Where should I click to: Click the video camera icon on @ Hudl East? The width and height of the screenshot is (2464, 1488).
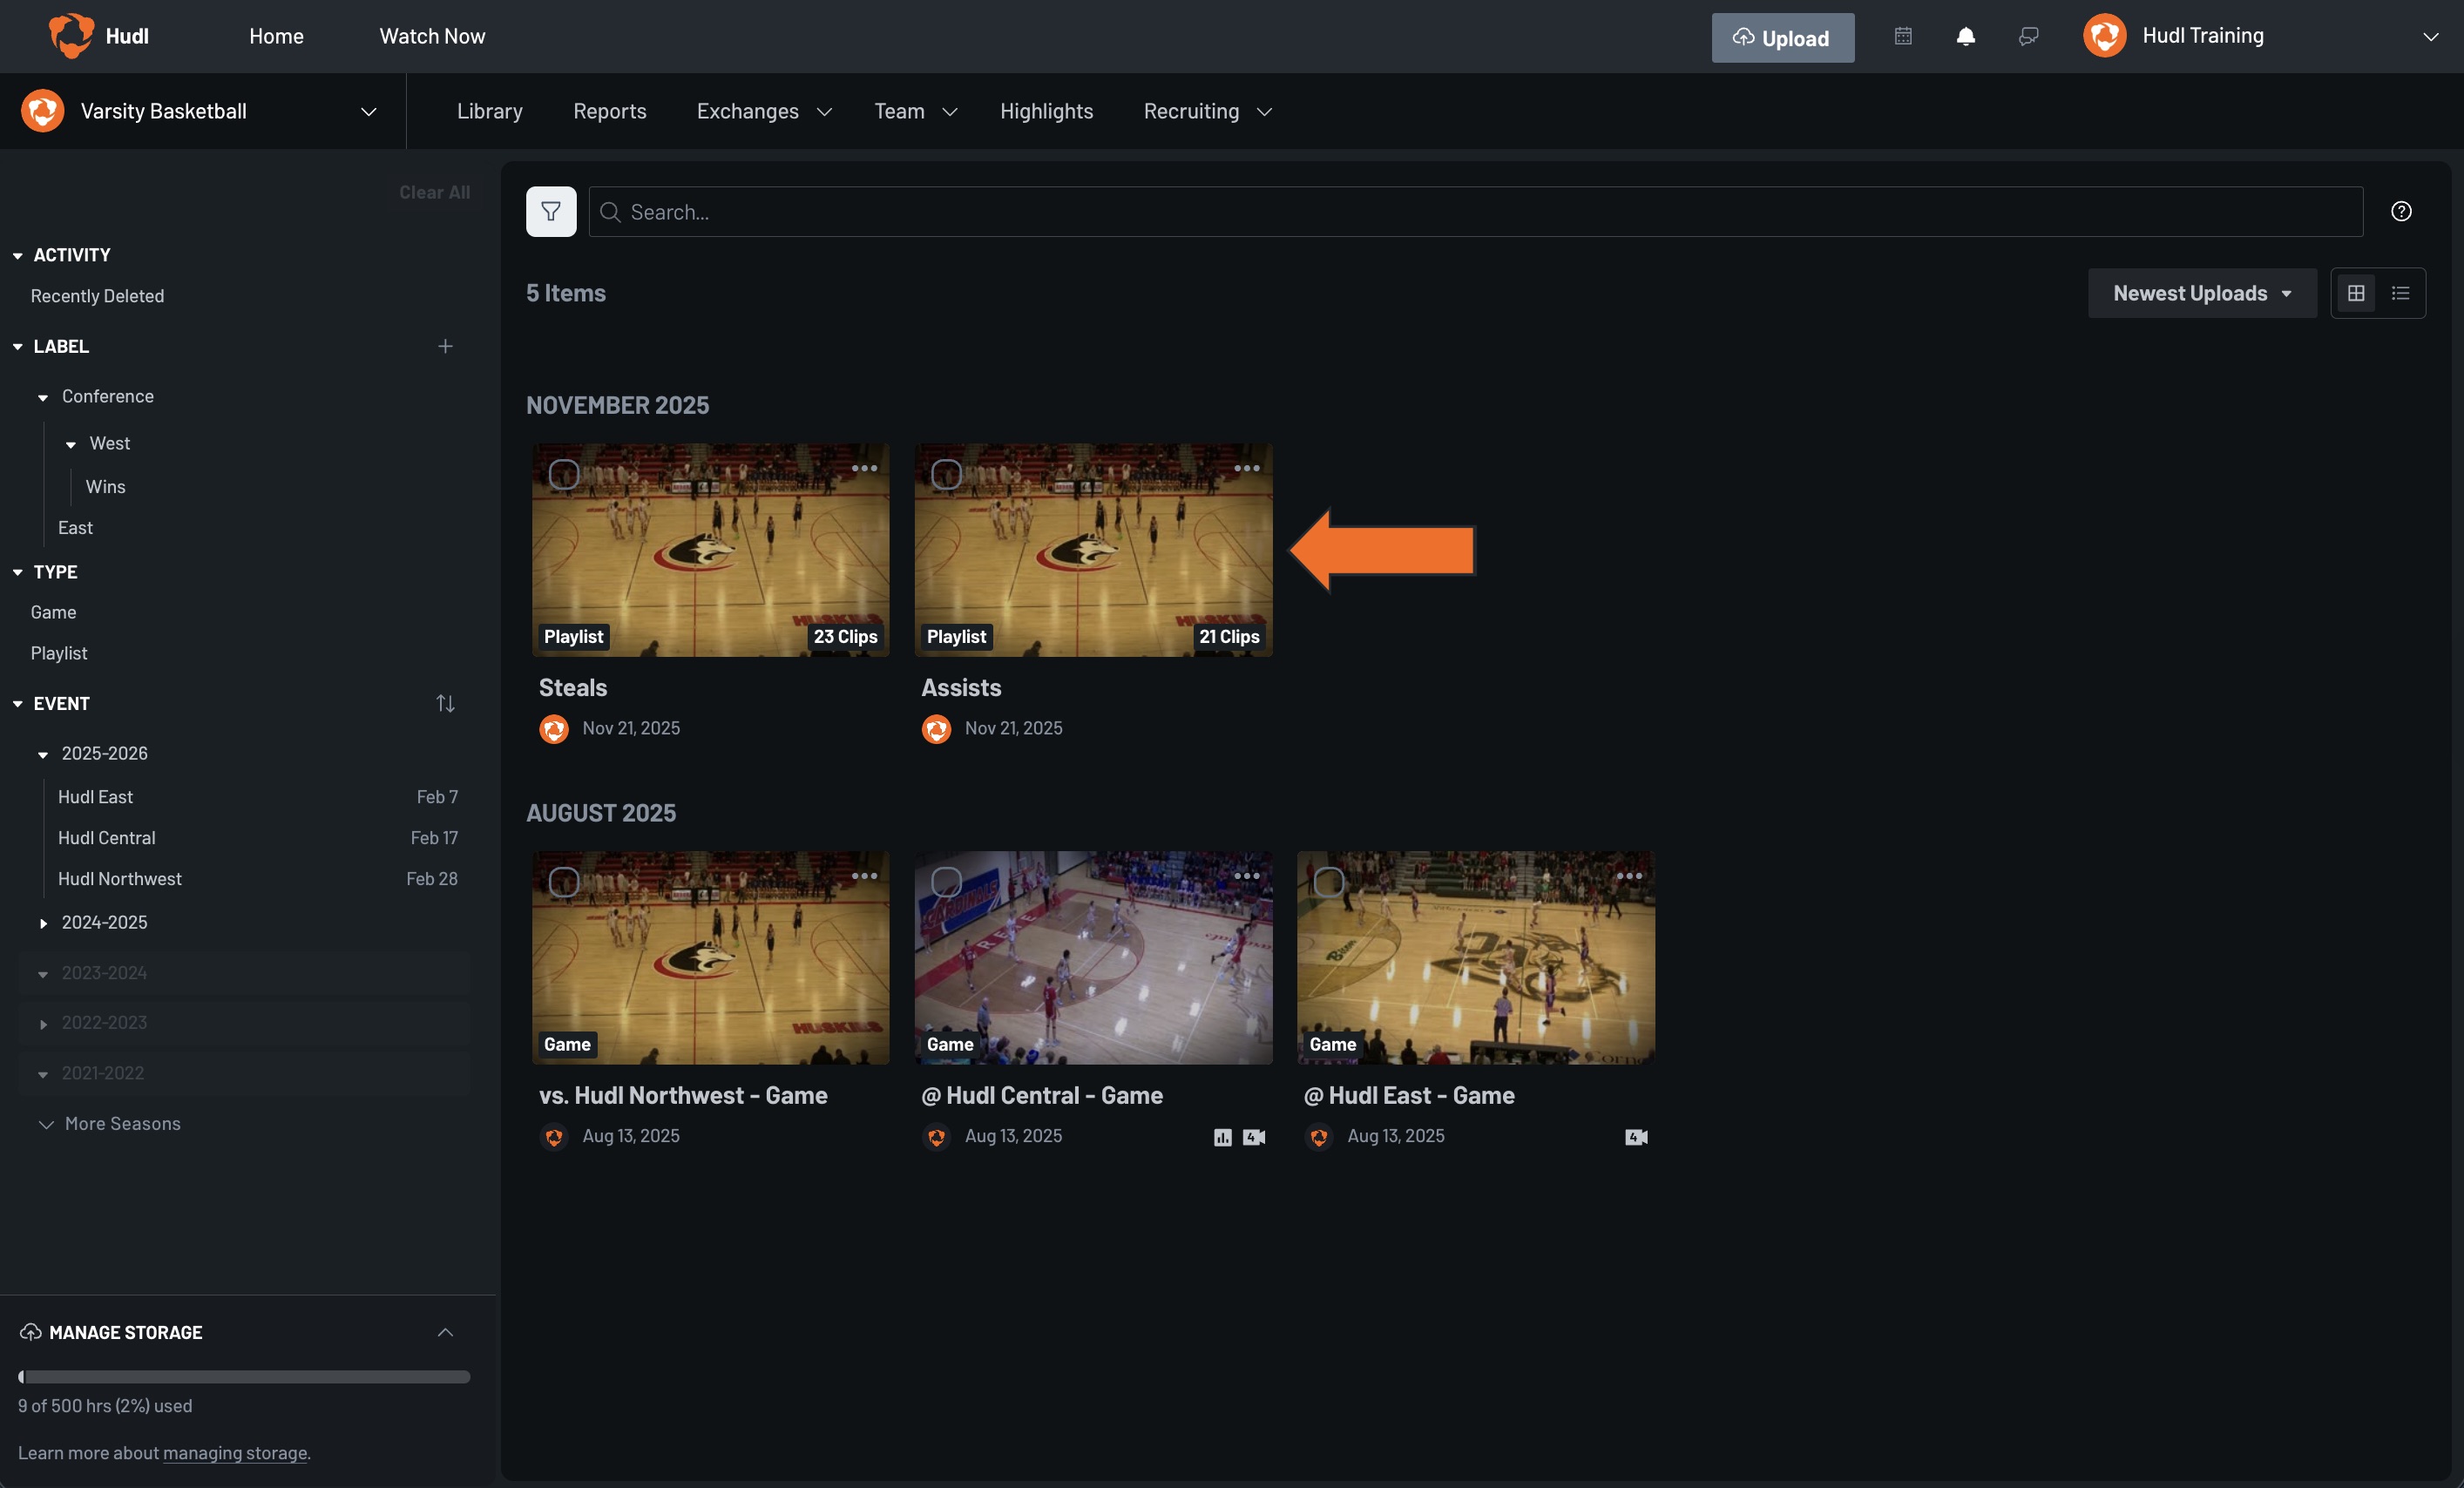[x=1636, y=1137]
